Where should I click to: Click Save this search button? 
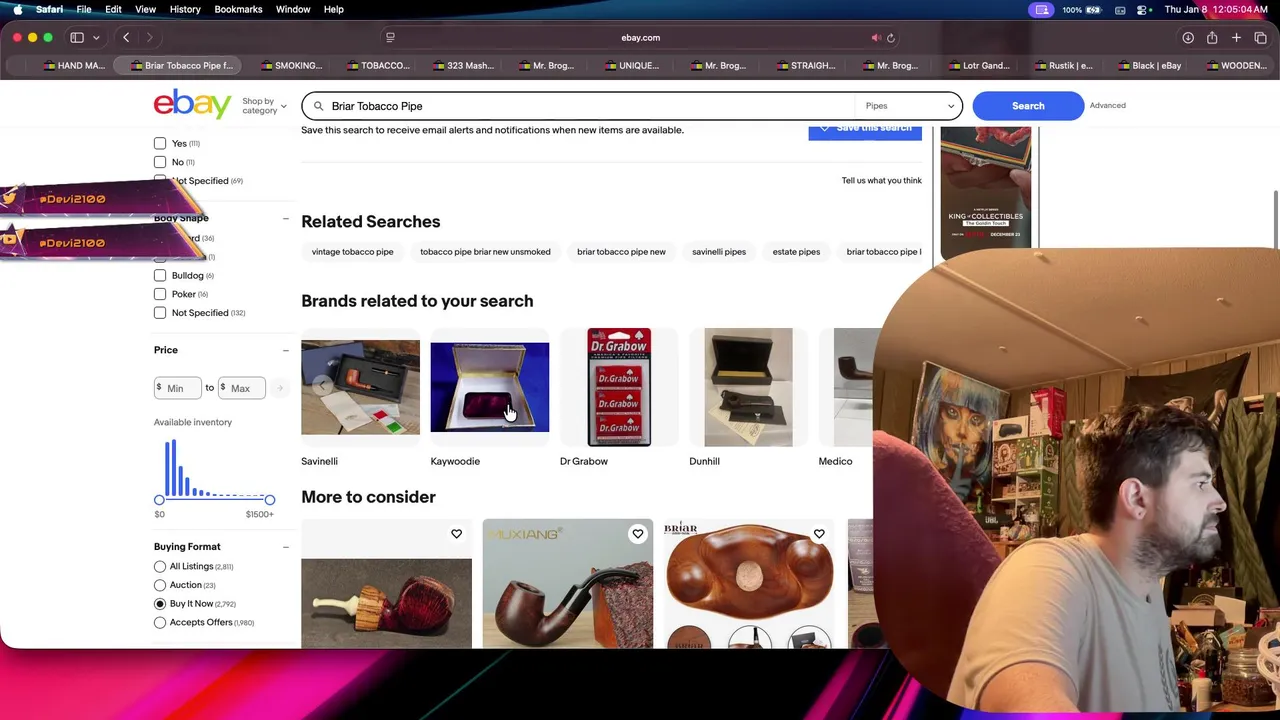click(x=865, y=130)
